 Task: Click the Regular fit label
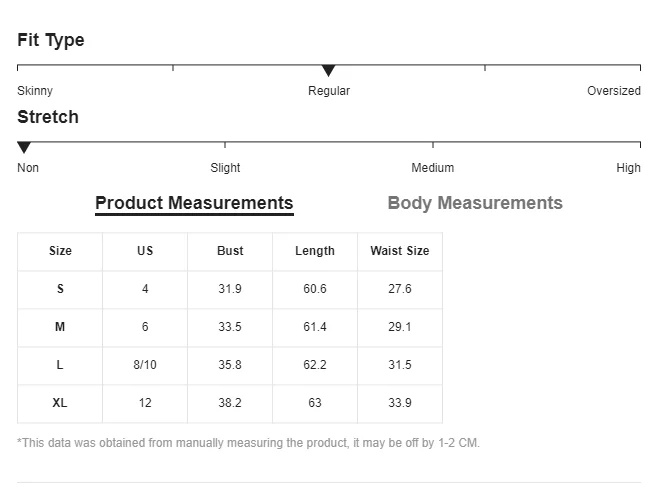329,91
